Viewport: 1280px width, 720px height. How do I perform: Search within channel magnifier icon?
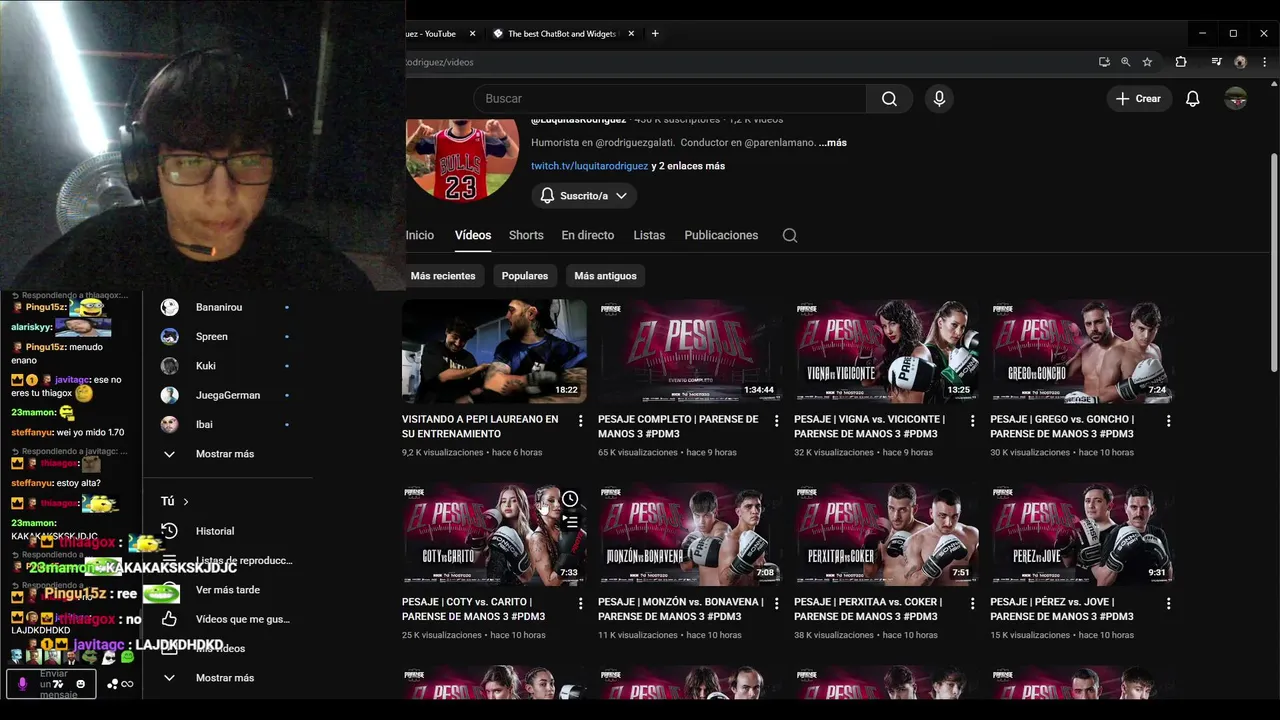[x=790, y=235]
